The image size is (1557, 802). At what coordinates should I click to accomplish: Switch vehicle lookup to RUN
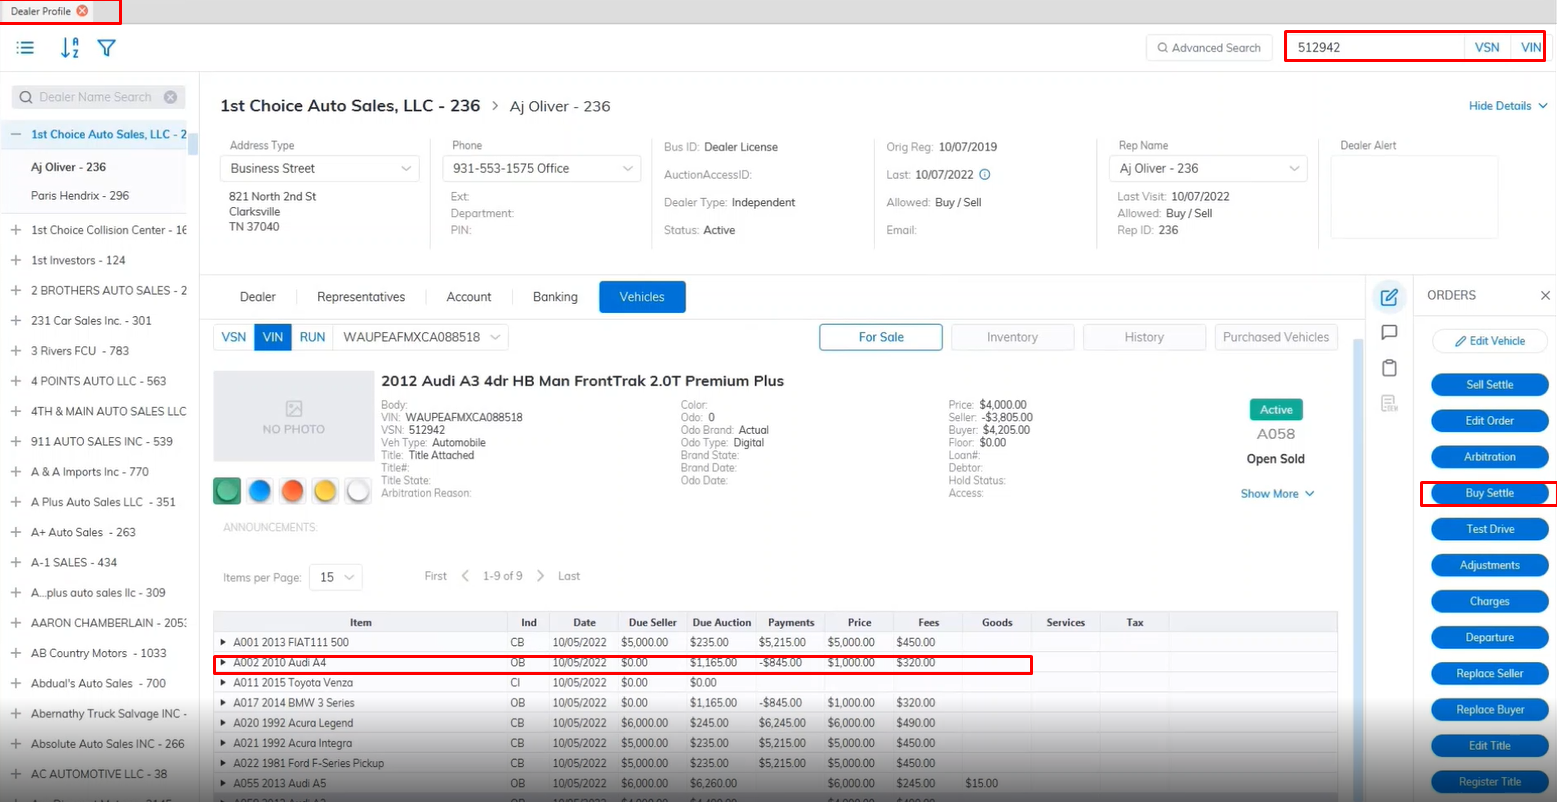tap(312, 337)
